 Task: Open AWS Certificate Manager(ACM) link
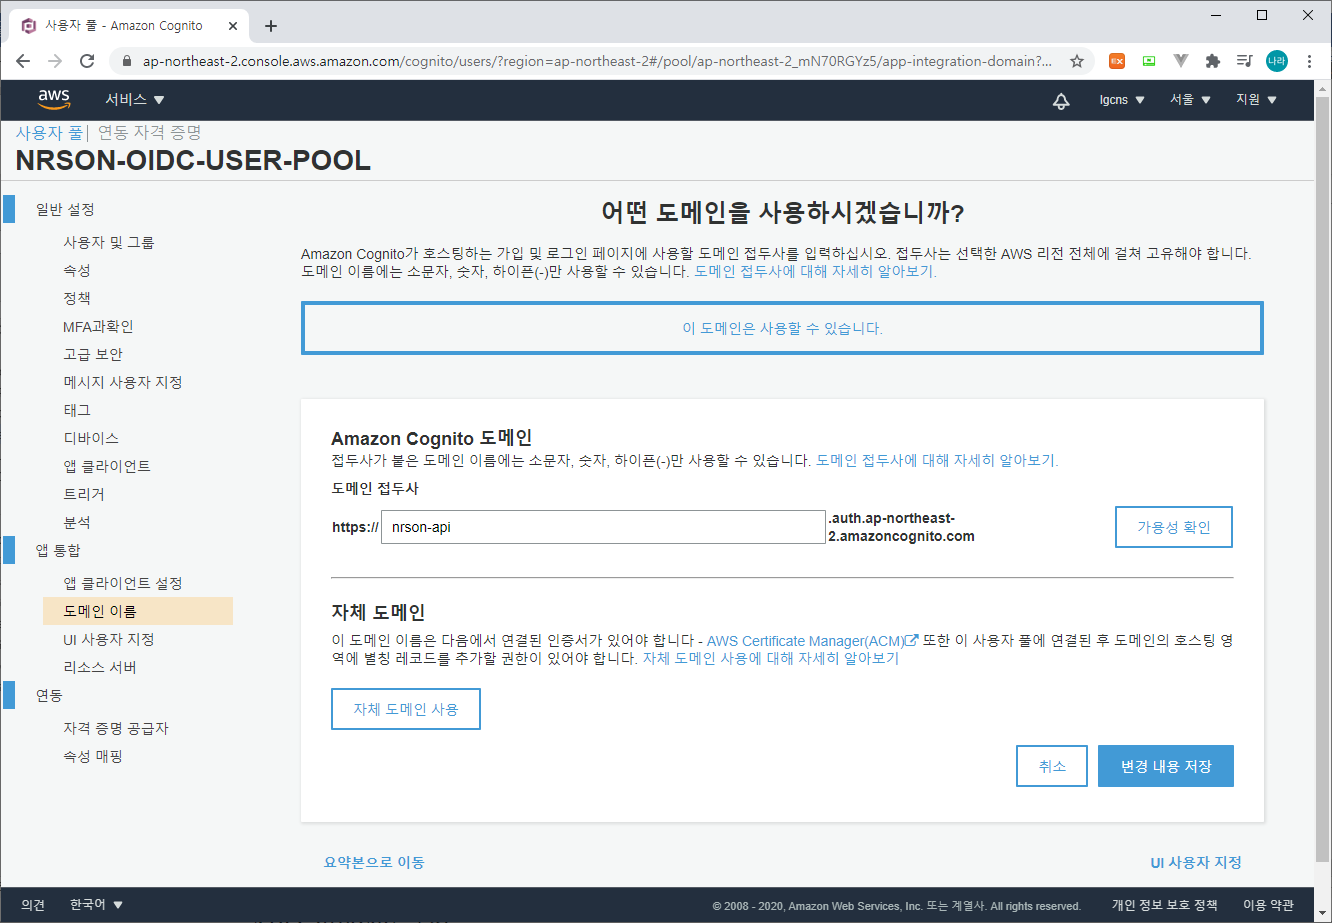click(812, 640)
